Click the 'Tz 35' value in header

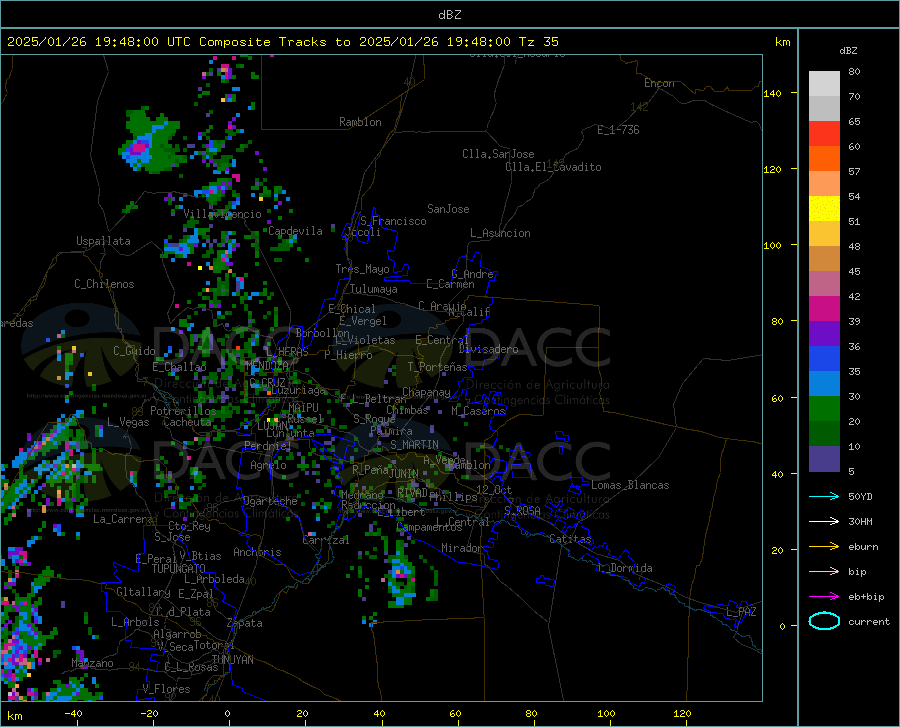(x=538, y=42)
